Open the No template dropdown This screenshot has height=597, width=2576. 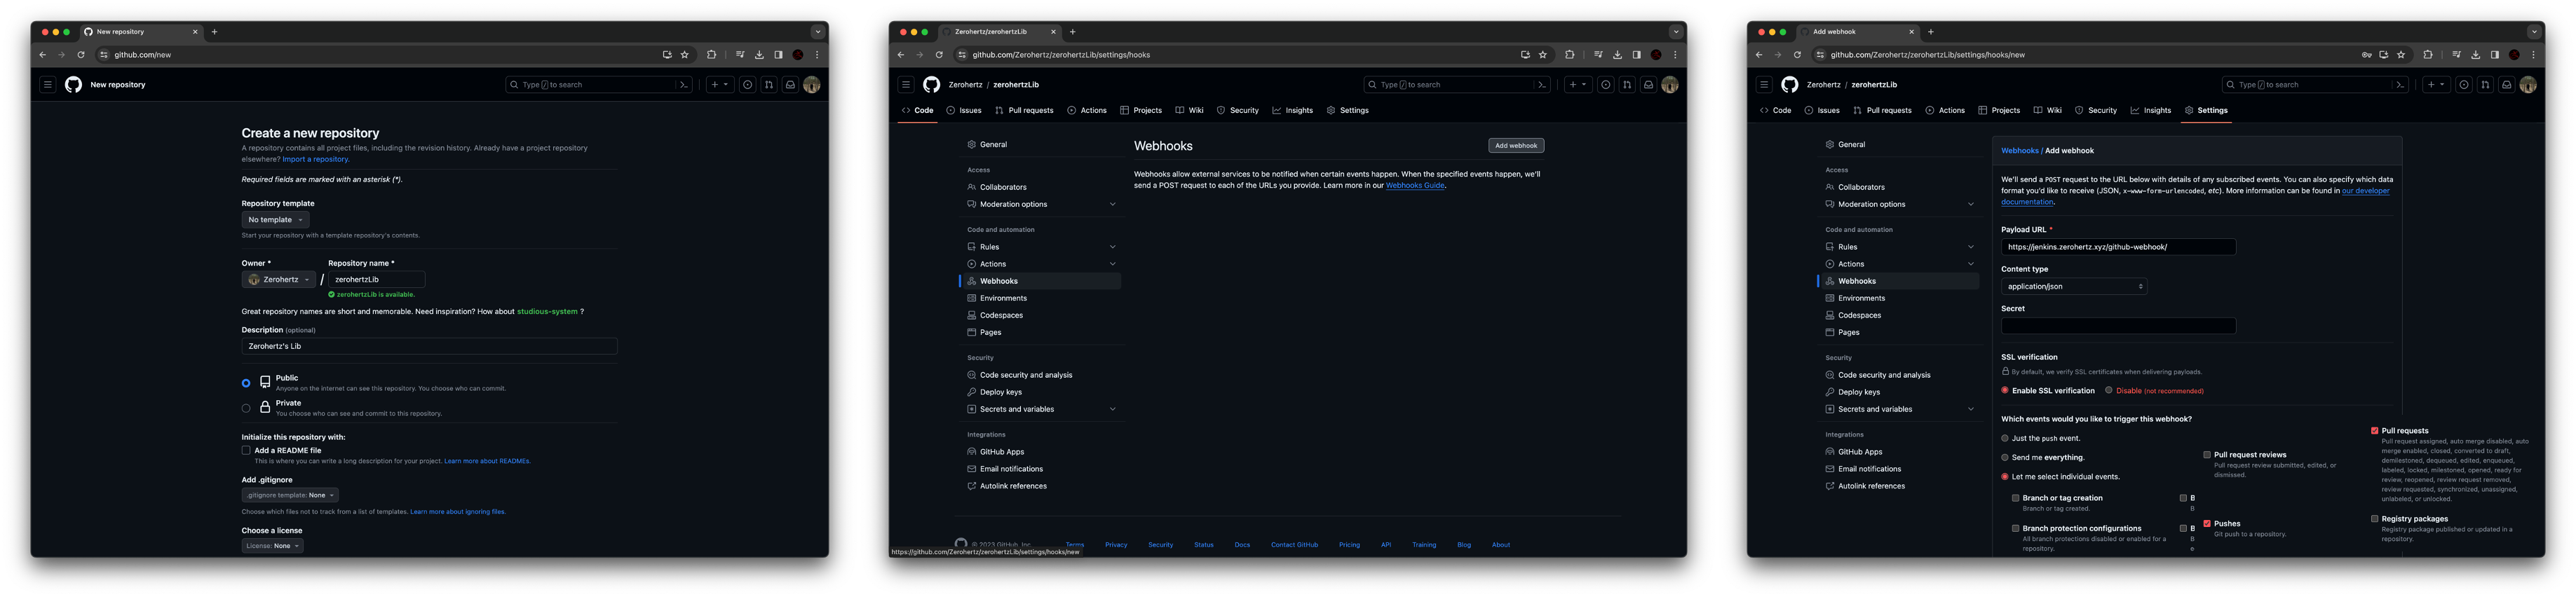(275, 220)
